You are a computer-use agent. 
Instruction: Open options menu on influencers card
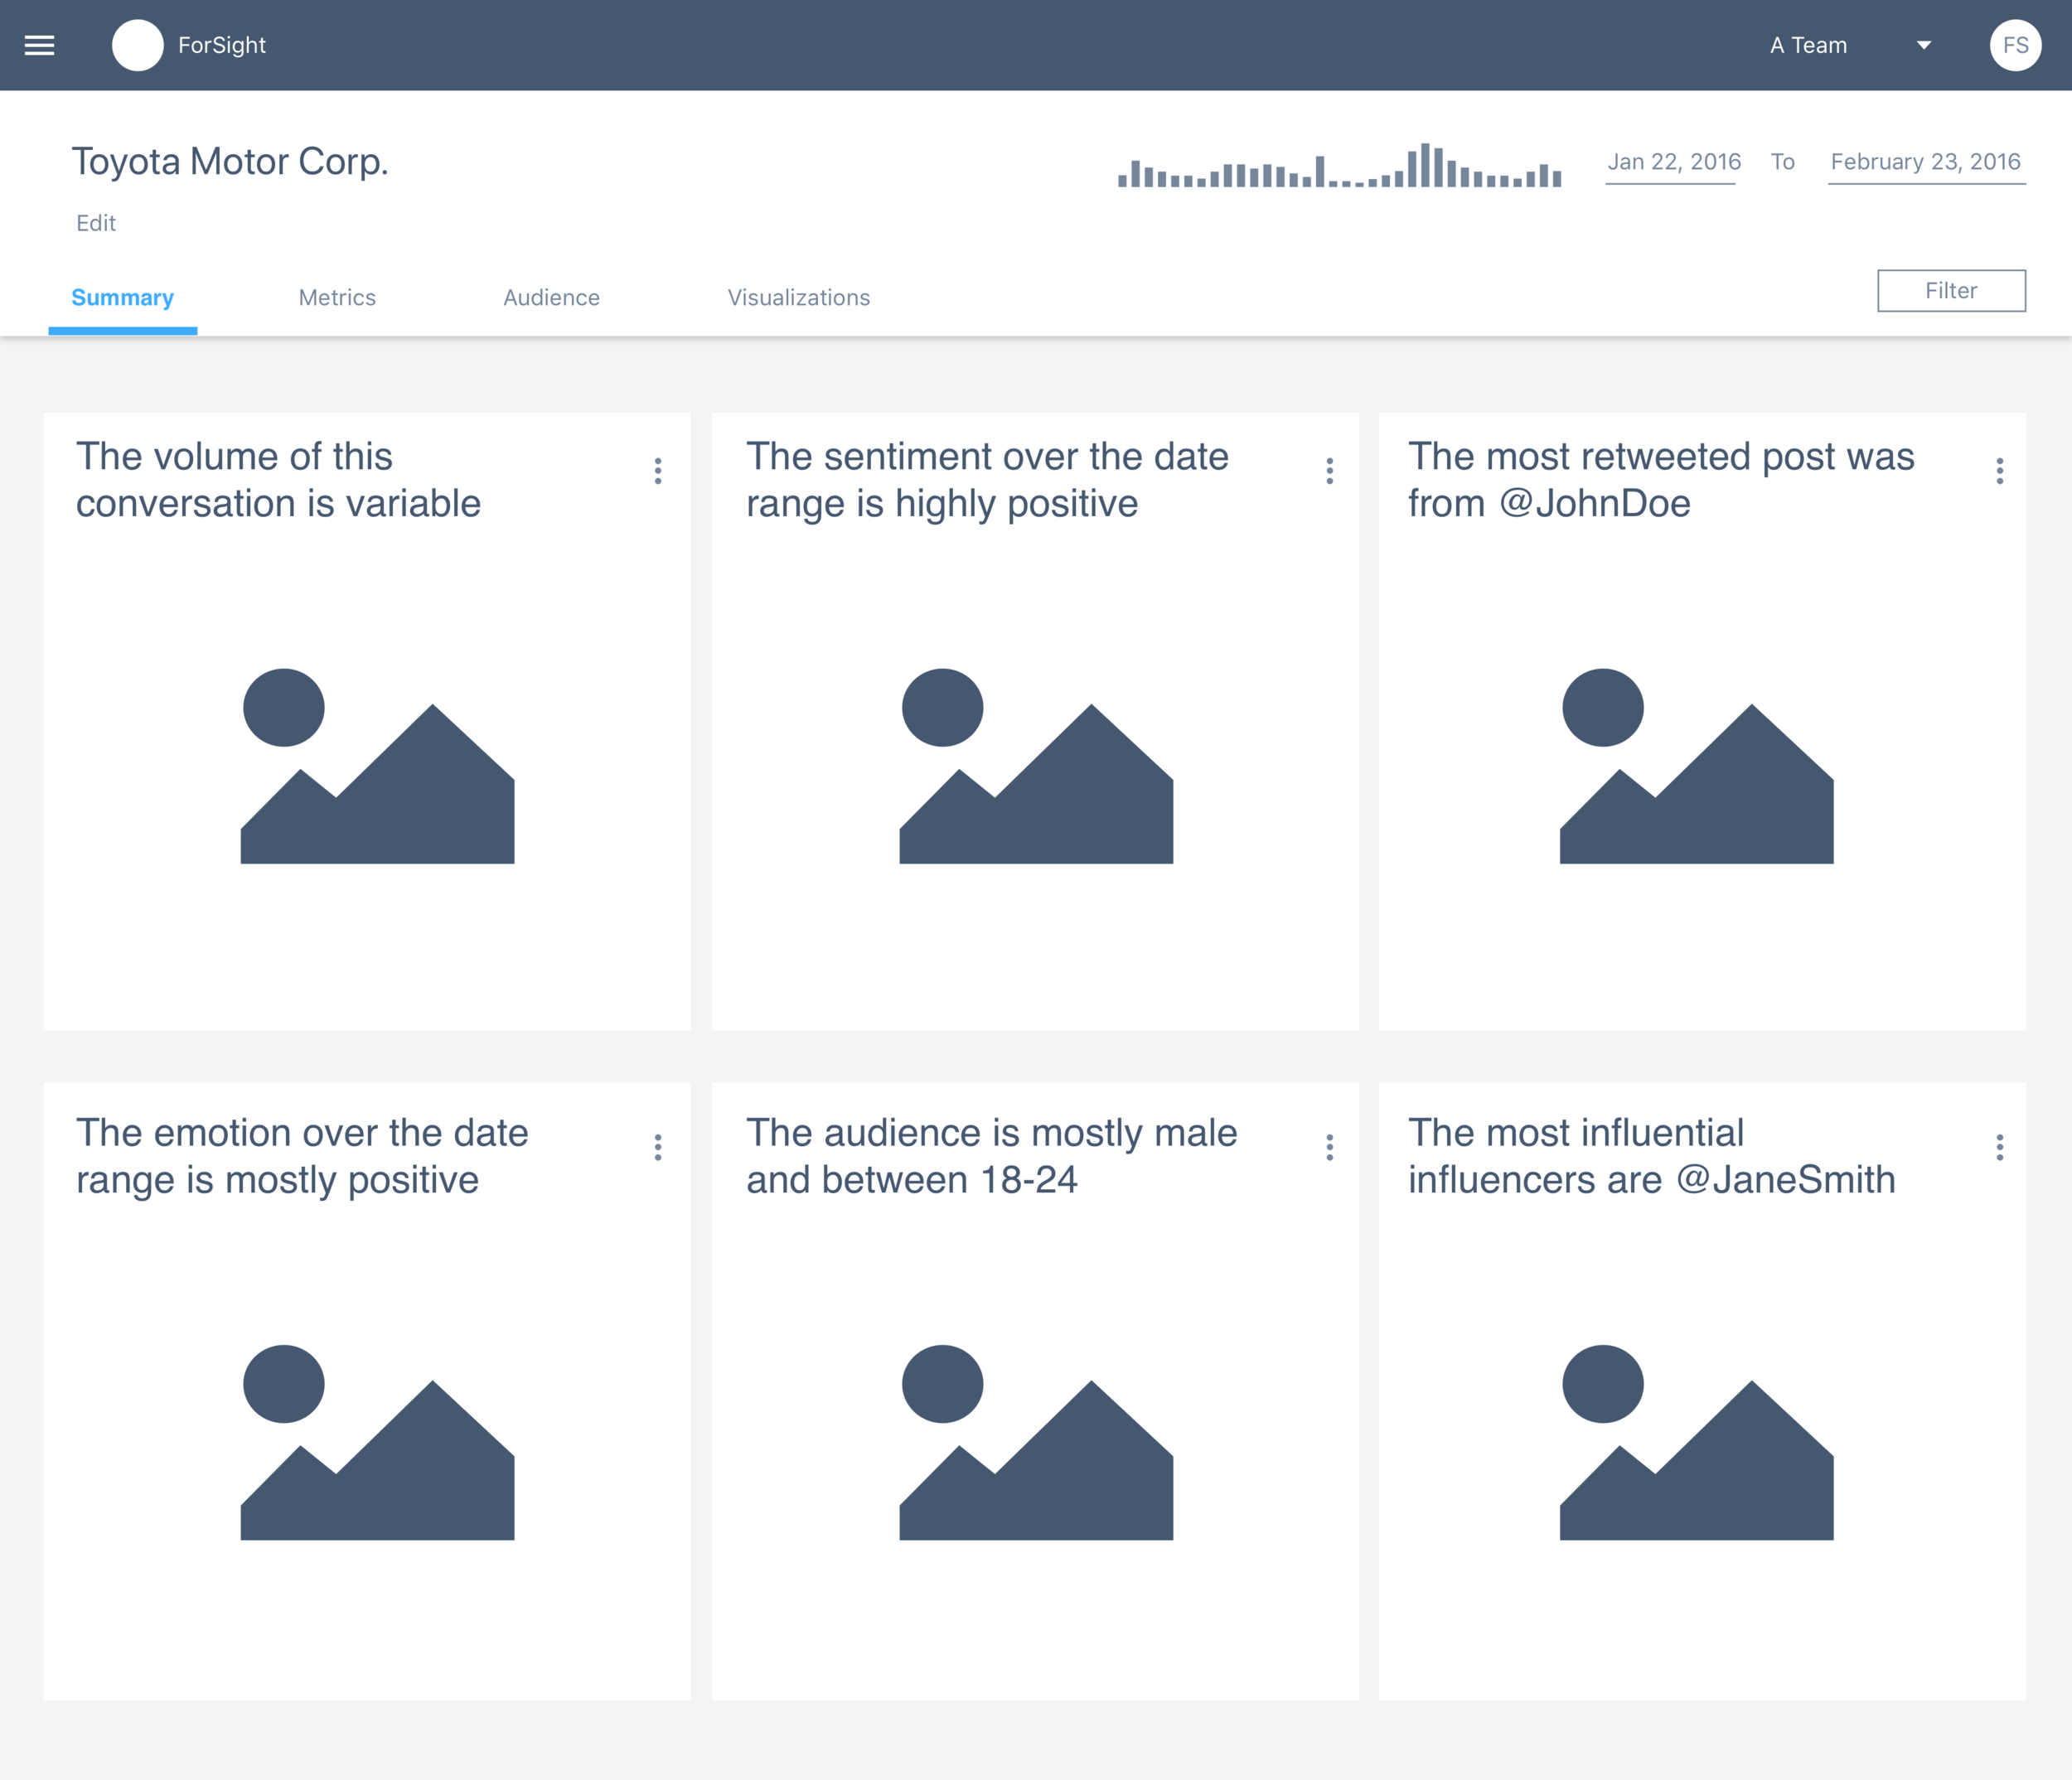pos(1999,1147)
